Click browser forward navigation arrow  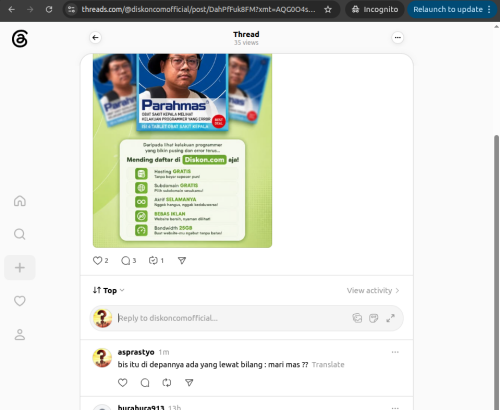click(x=30, y=9)
